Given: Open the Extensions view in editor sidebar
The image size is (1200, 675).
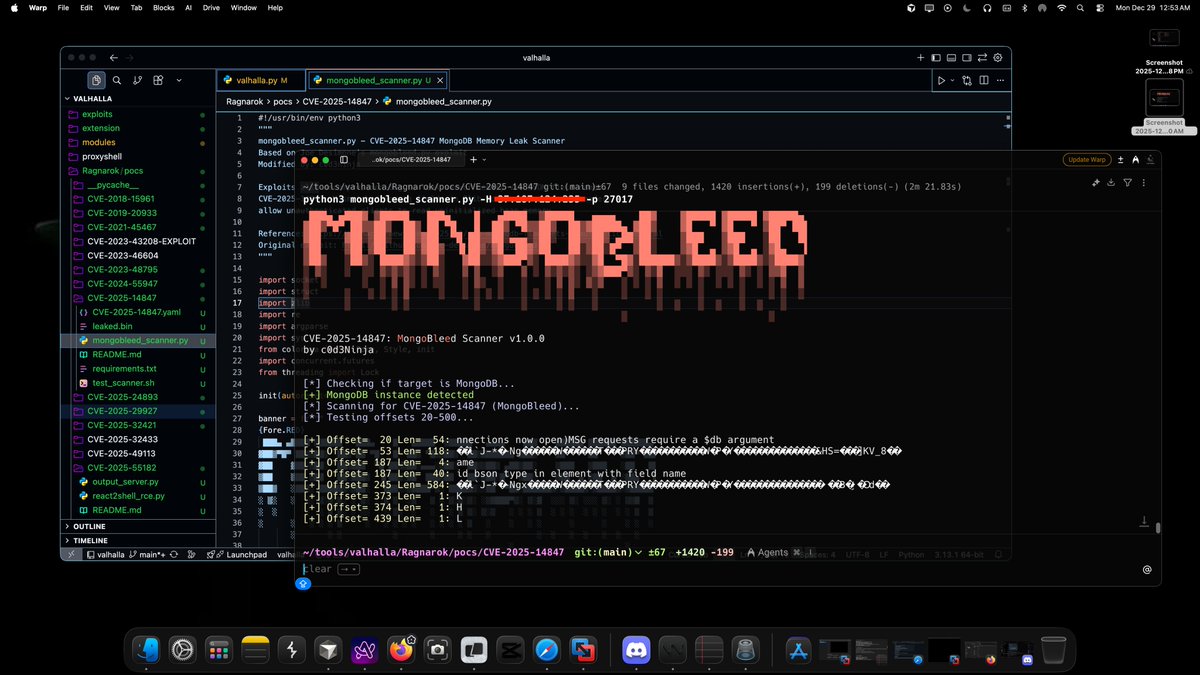Looking at the screenshot, I should [158, 80].
